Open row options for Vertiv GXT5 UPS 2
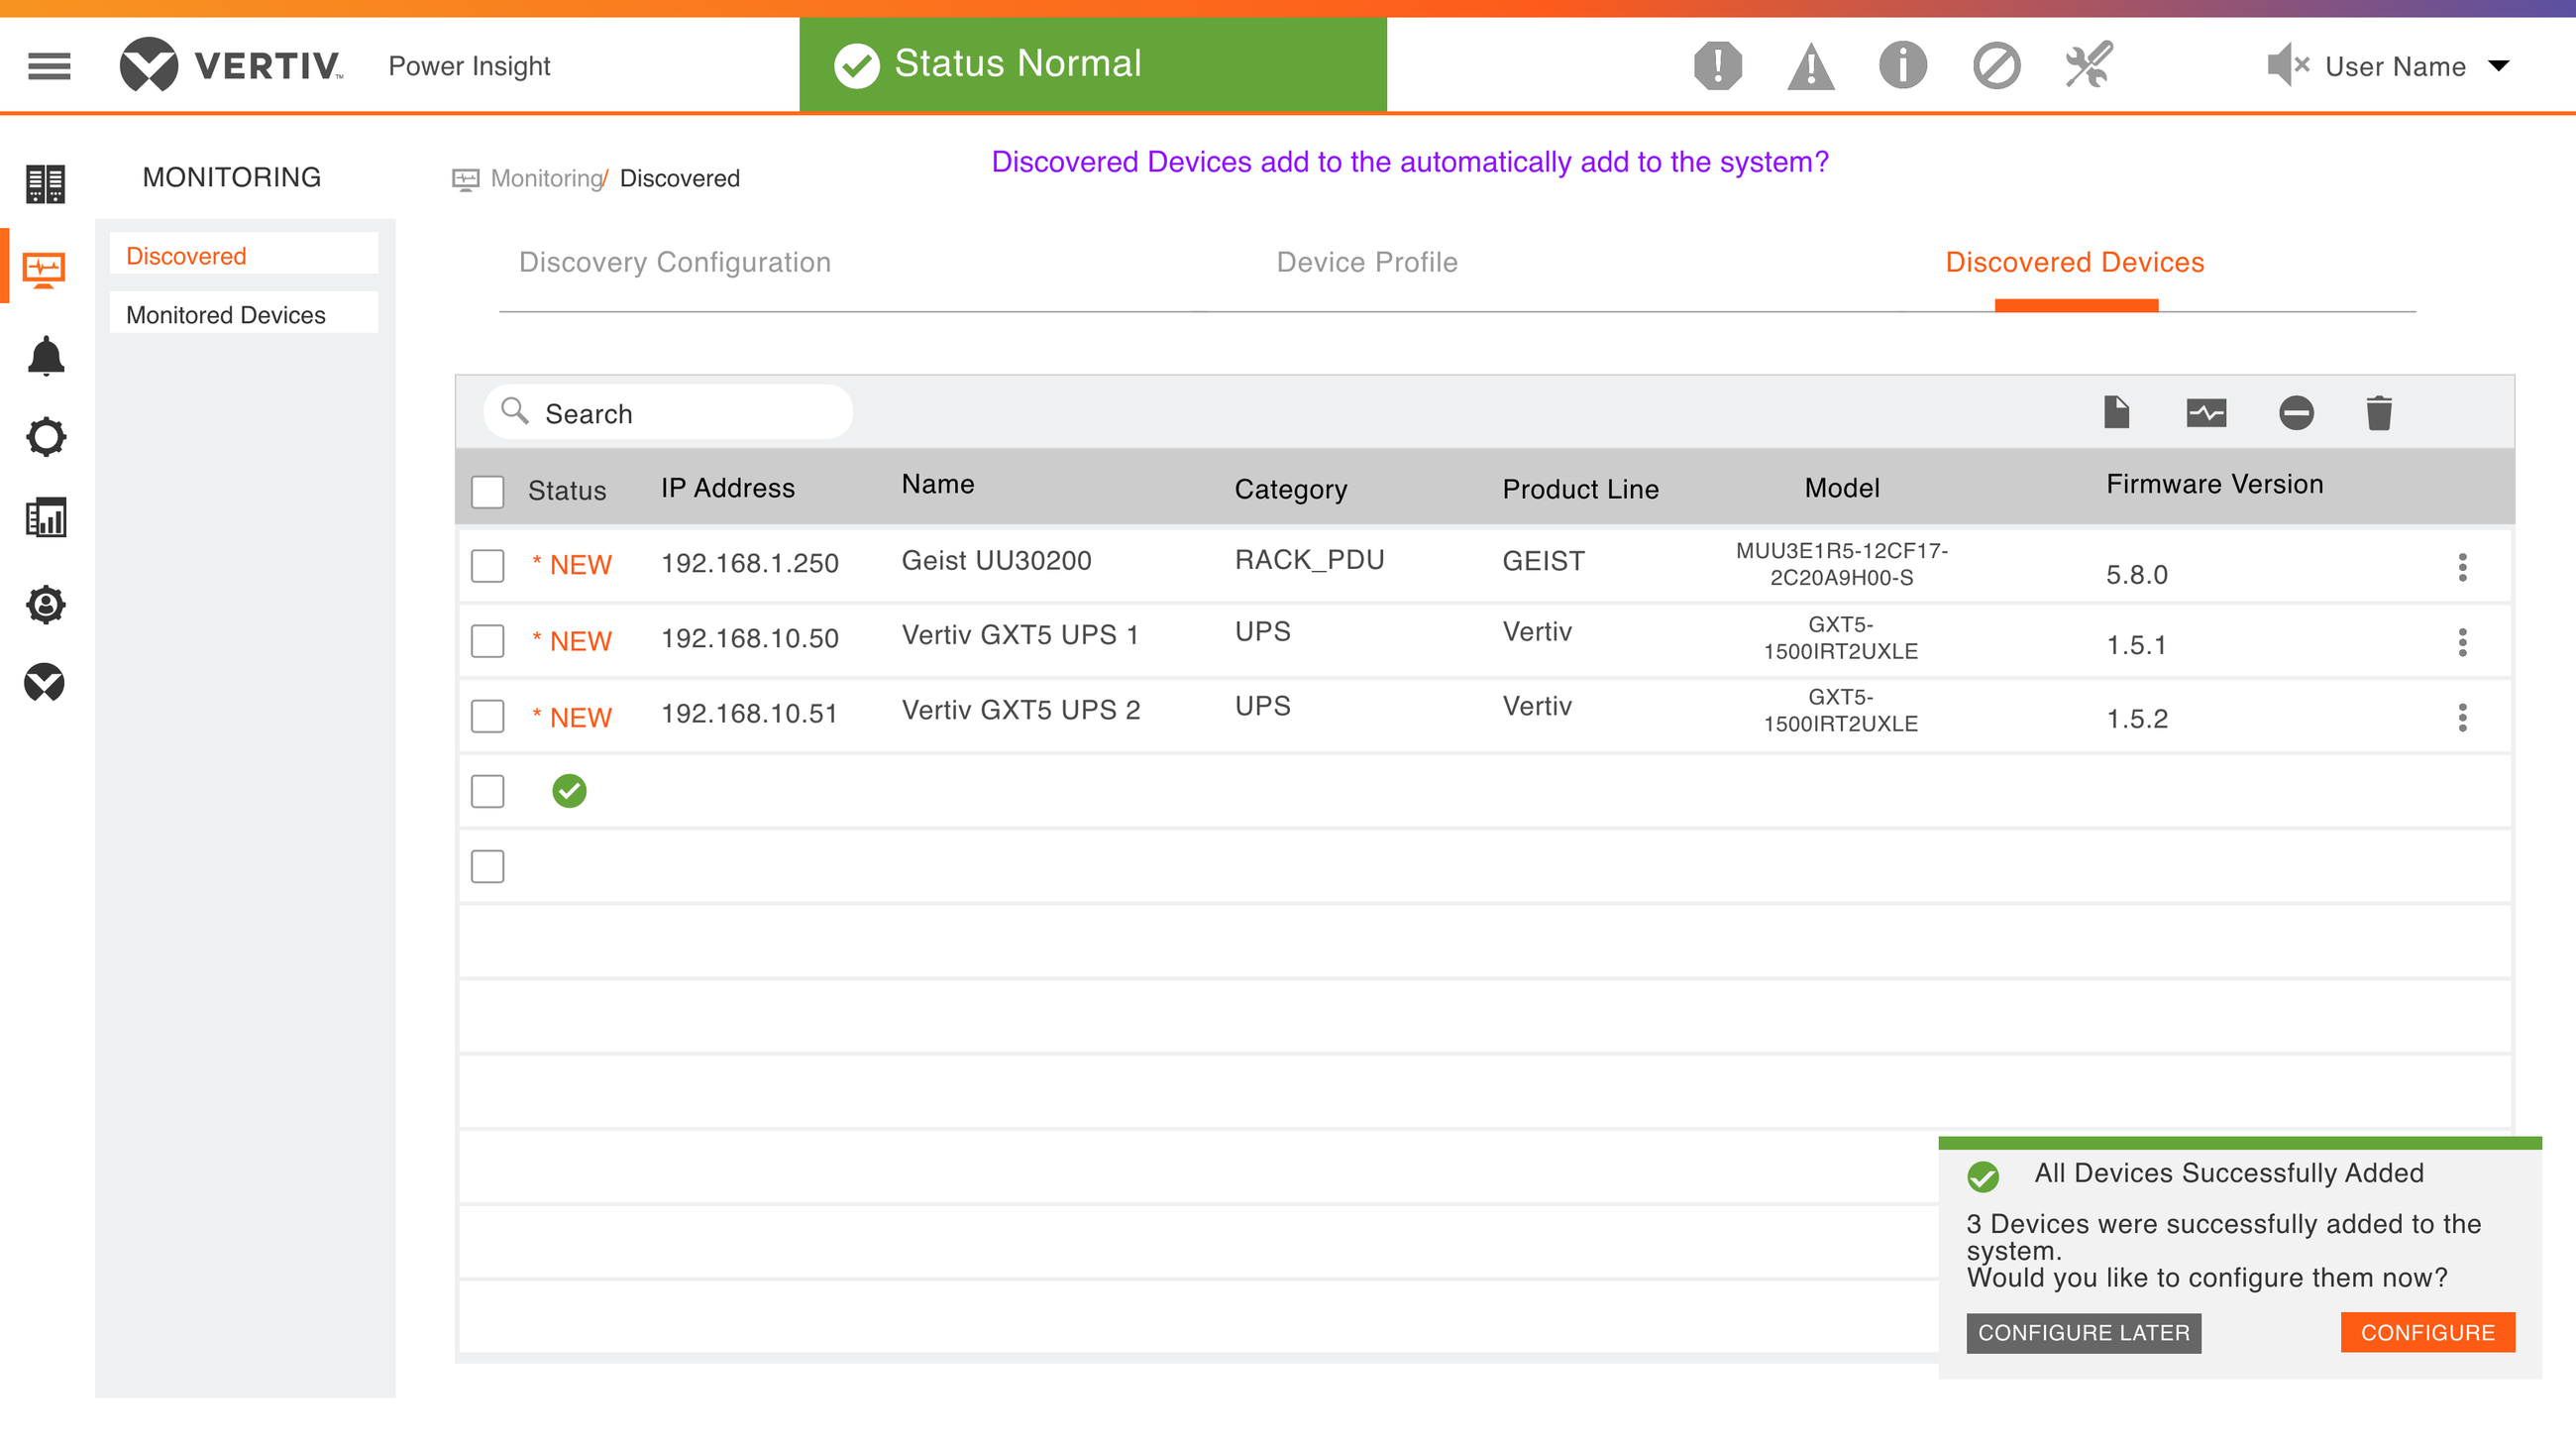 2462,717
